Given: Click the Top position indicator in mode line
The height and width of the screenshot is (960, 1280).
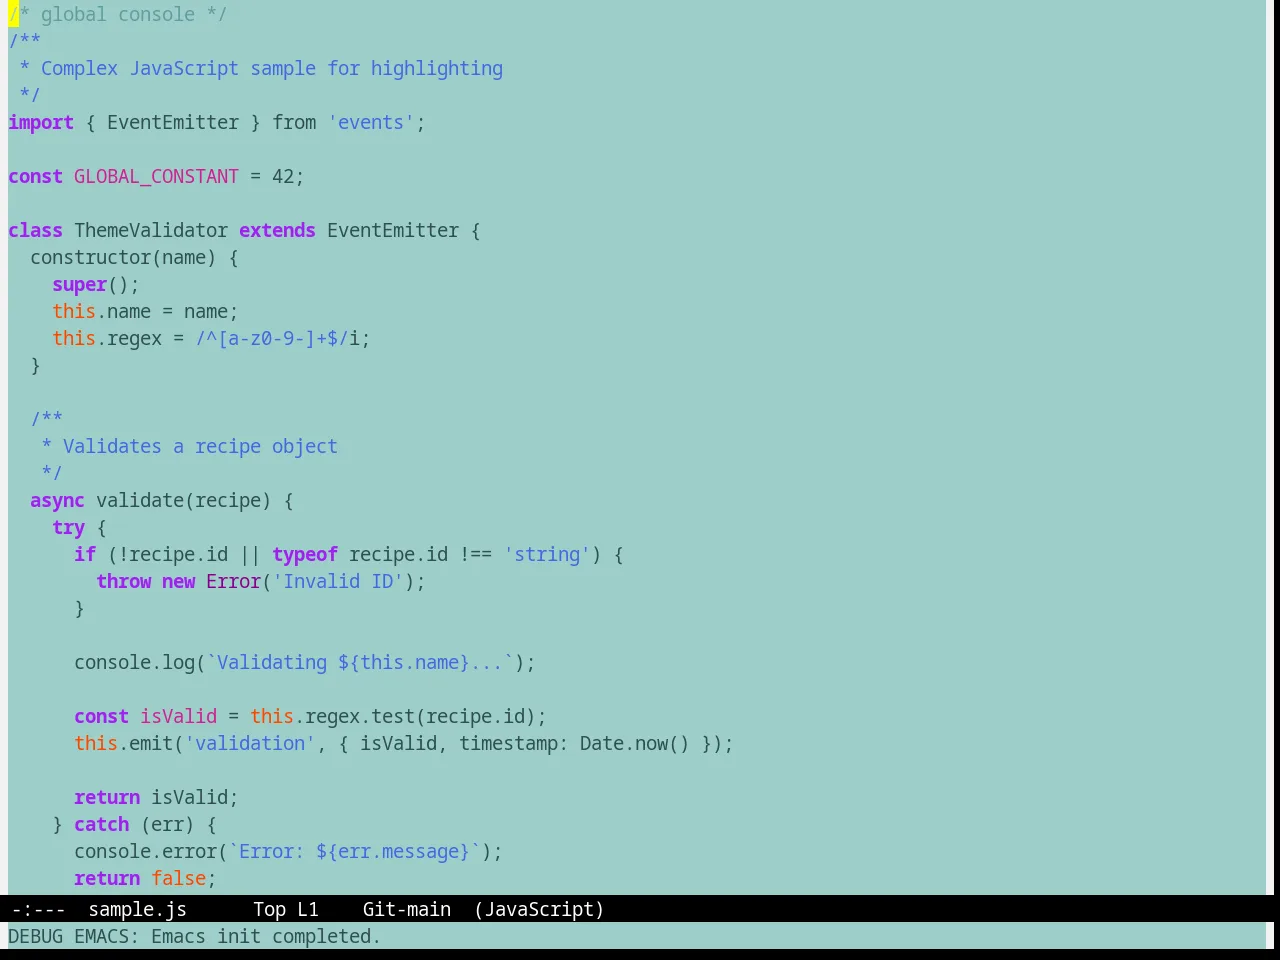Looking at the screenshot, I should click(x=269, y=909).
